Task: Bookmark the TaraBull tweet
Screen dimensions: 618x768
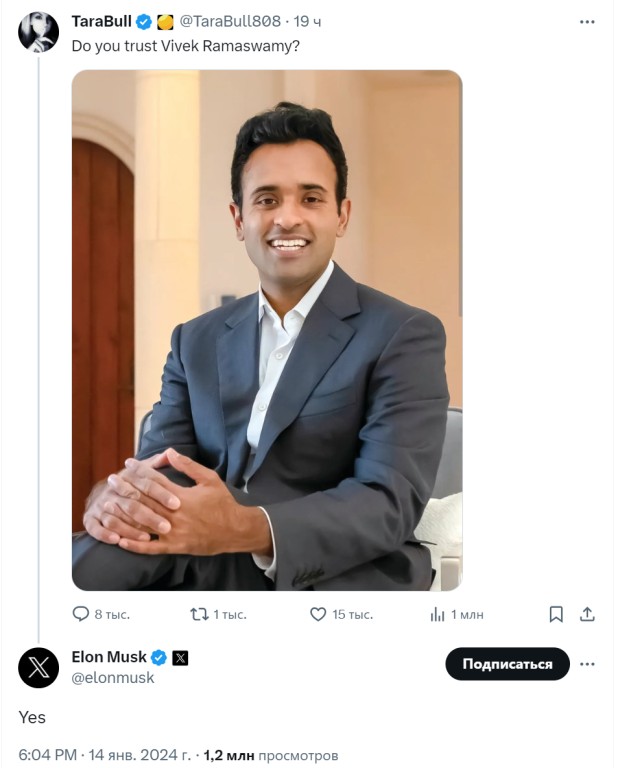Action: (x=556, y=614)
